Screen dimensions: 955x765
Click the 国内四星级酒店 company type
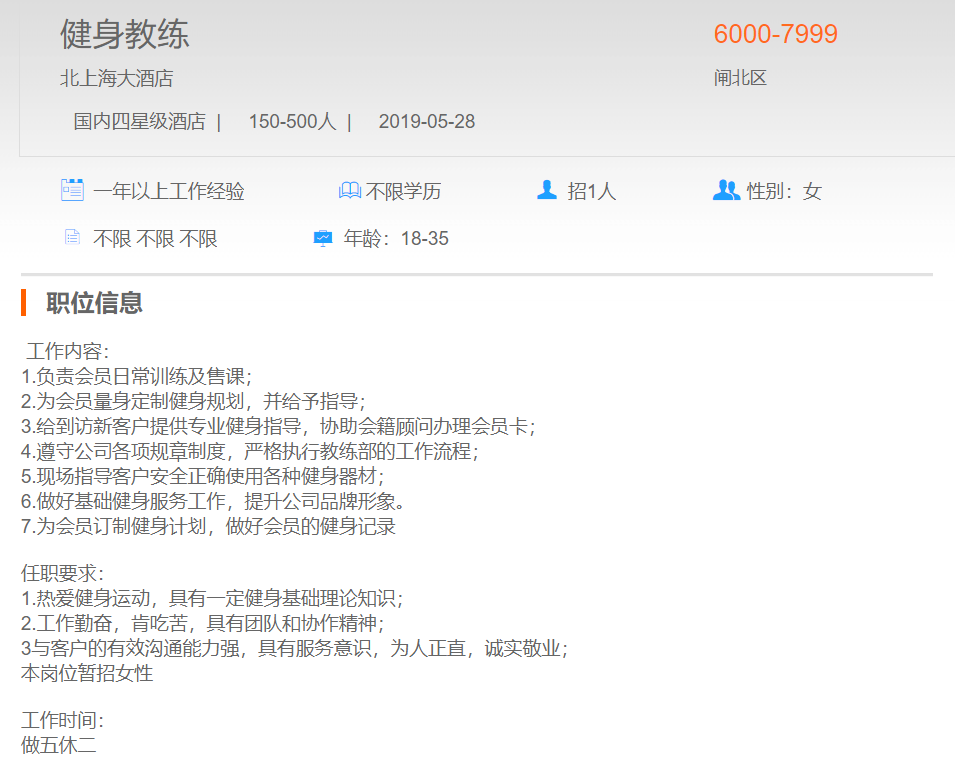(139, 122)
